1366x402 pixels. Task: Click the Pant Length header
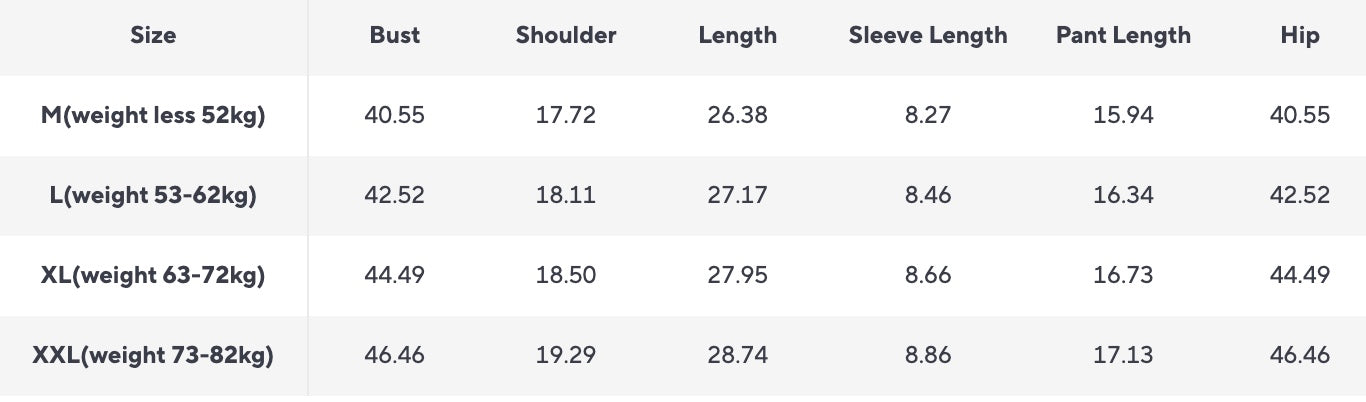coord(1123,36)
